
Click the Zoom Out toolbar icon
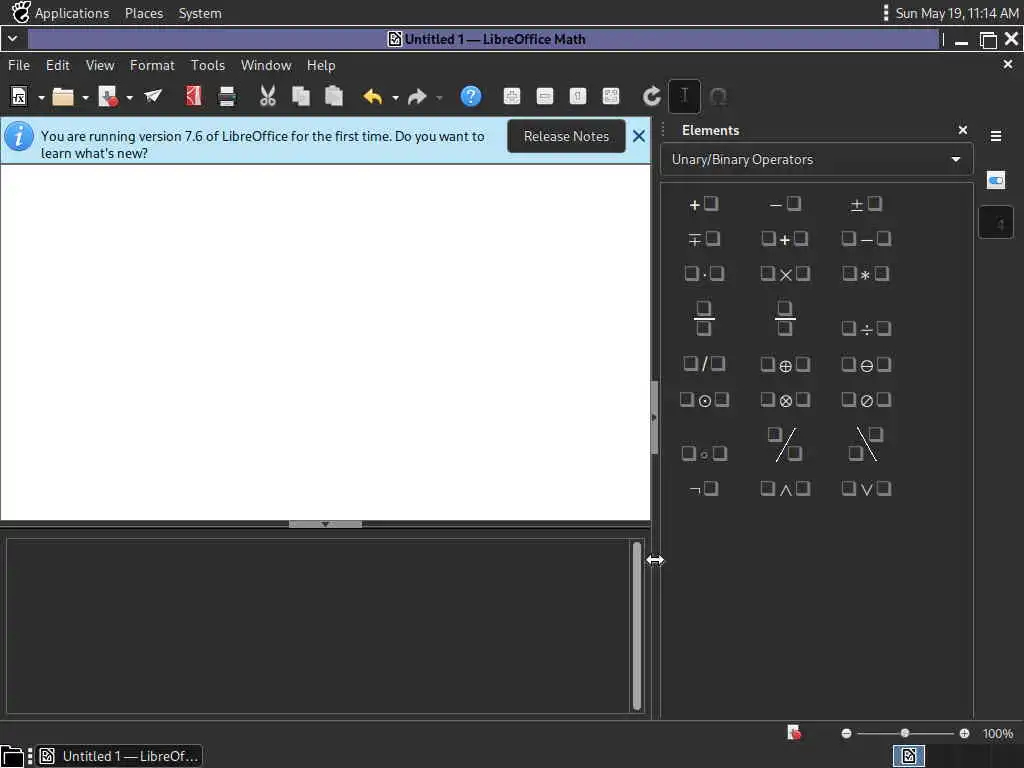(x=545, y=97)
